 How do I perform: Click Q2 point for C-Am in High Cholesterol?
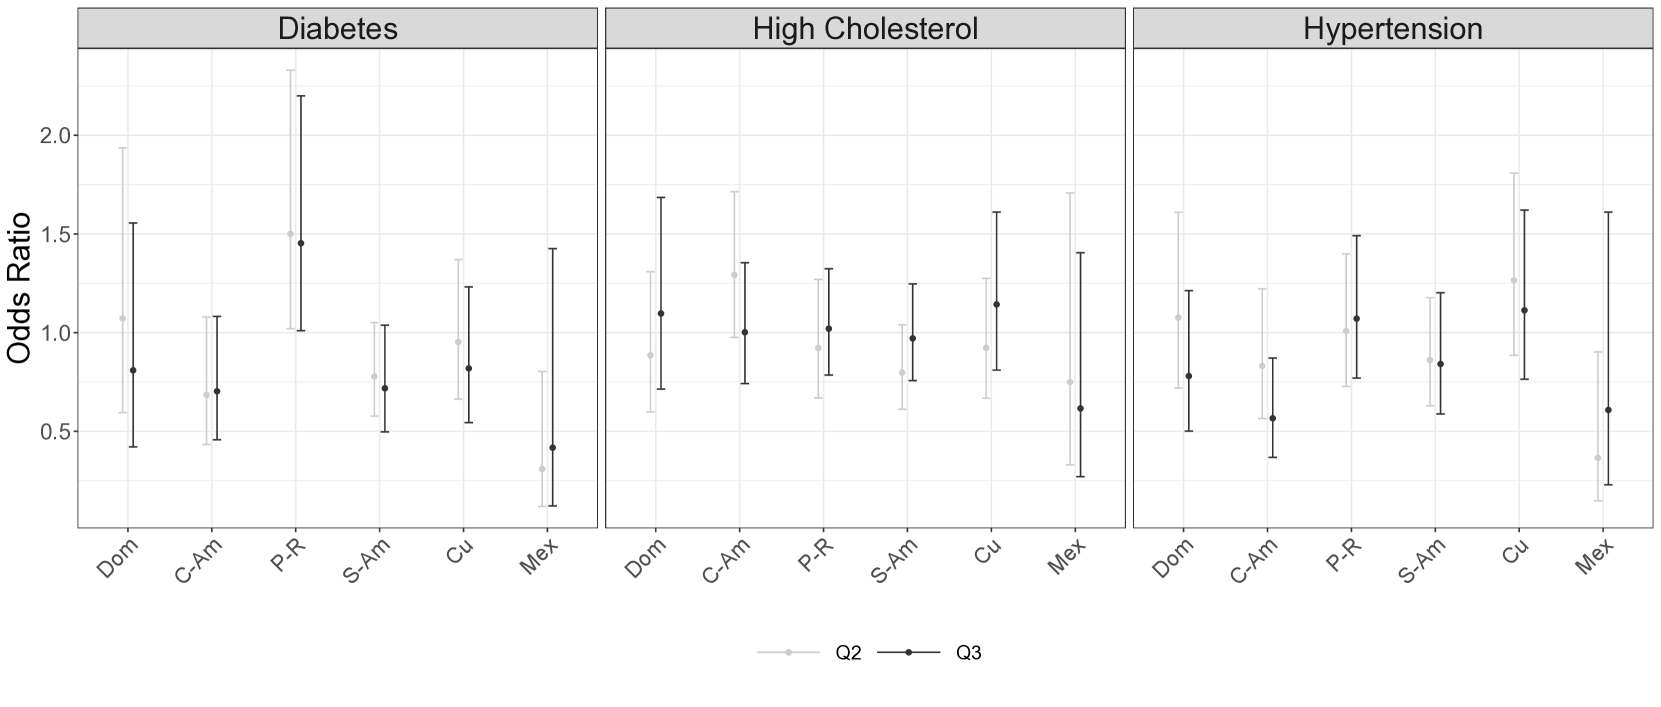pyautogui.click(x=734, y=275)
